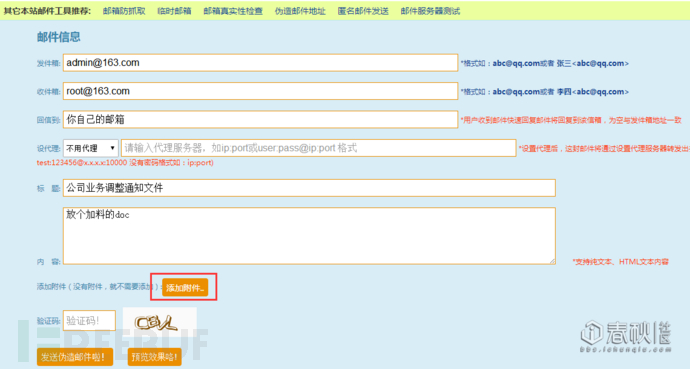The width and height of the screenshot is (690, 369).
Task: Click the 其它本站邮件工具推荐 heading text
Action: coord(47,11)
